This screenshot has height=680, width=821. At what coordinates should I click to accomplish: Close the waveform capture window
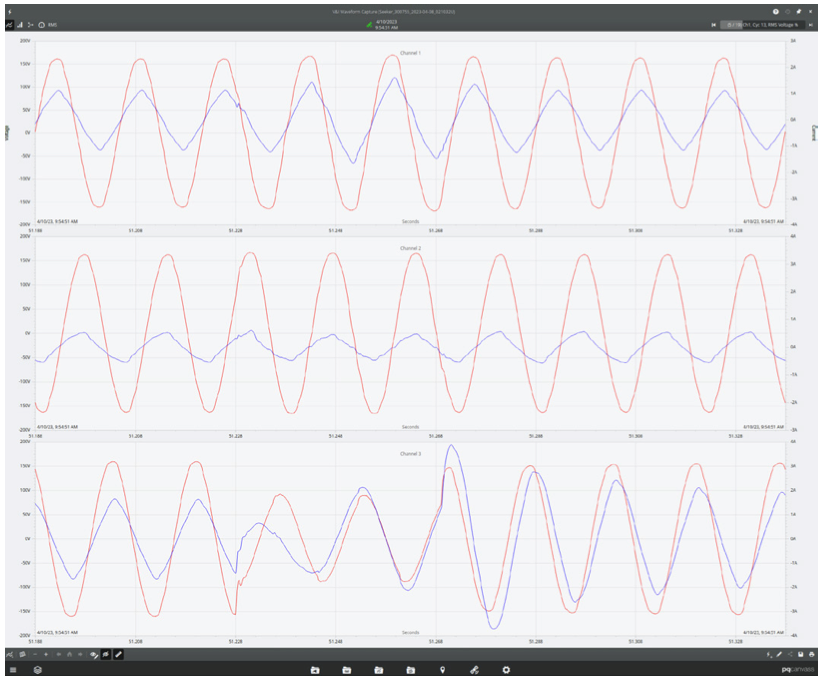pyautogui.click(x=811, y=12)
